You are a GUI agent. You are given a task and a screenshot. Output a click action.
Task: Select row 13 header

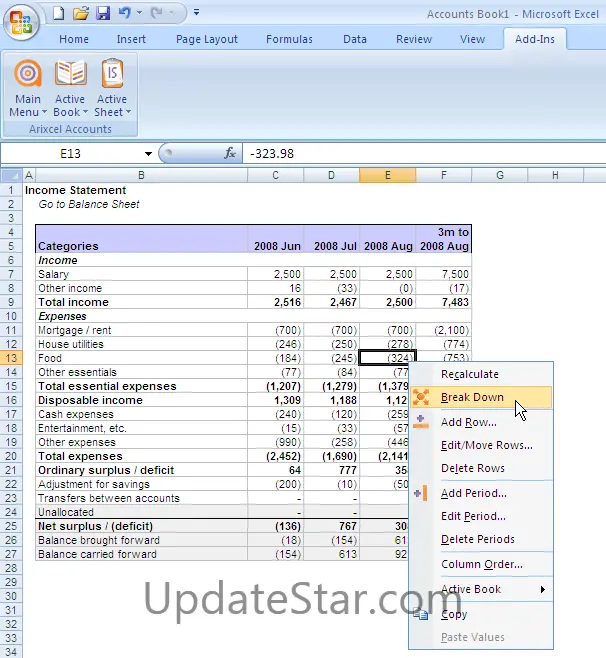[11, 358]
